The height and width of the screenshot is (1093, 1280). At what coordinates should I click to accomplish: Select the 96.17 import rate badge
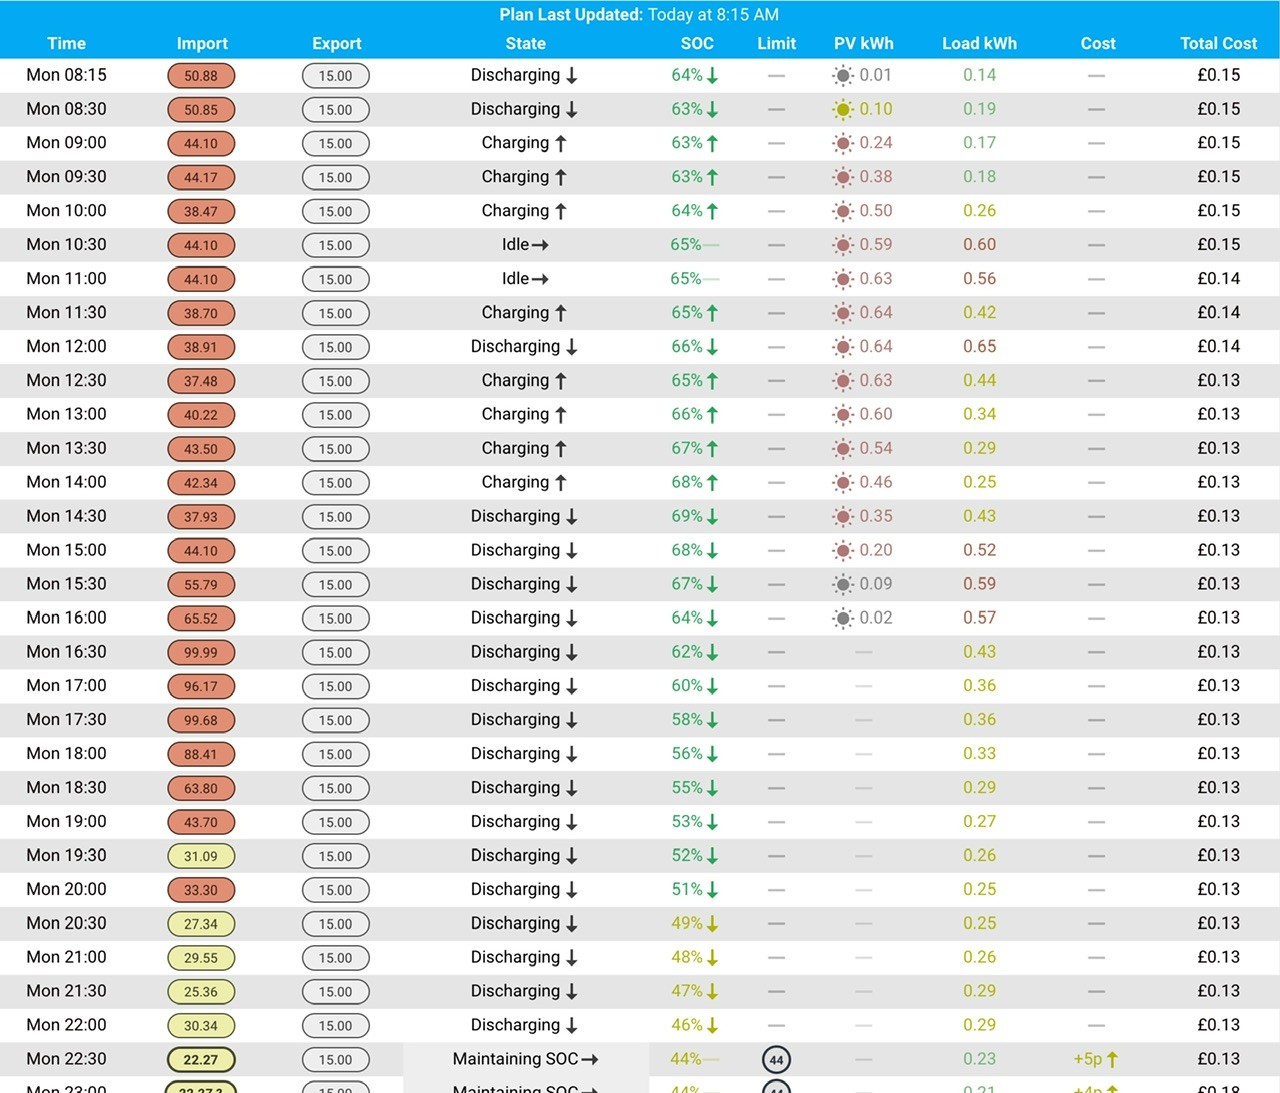click(x=201, y=687)
